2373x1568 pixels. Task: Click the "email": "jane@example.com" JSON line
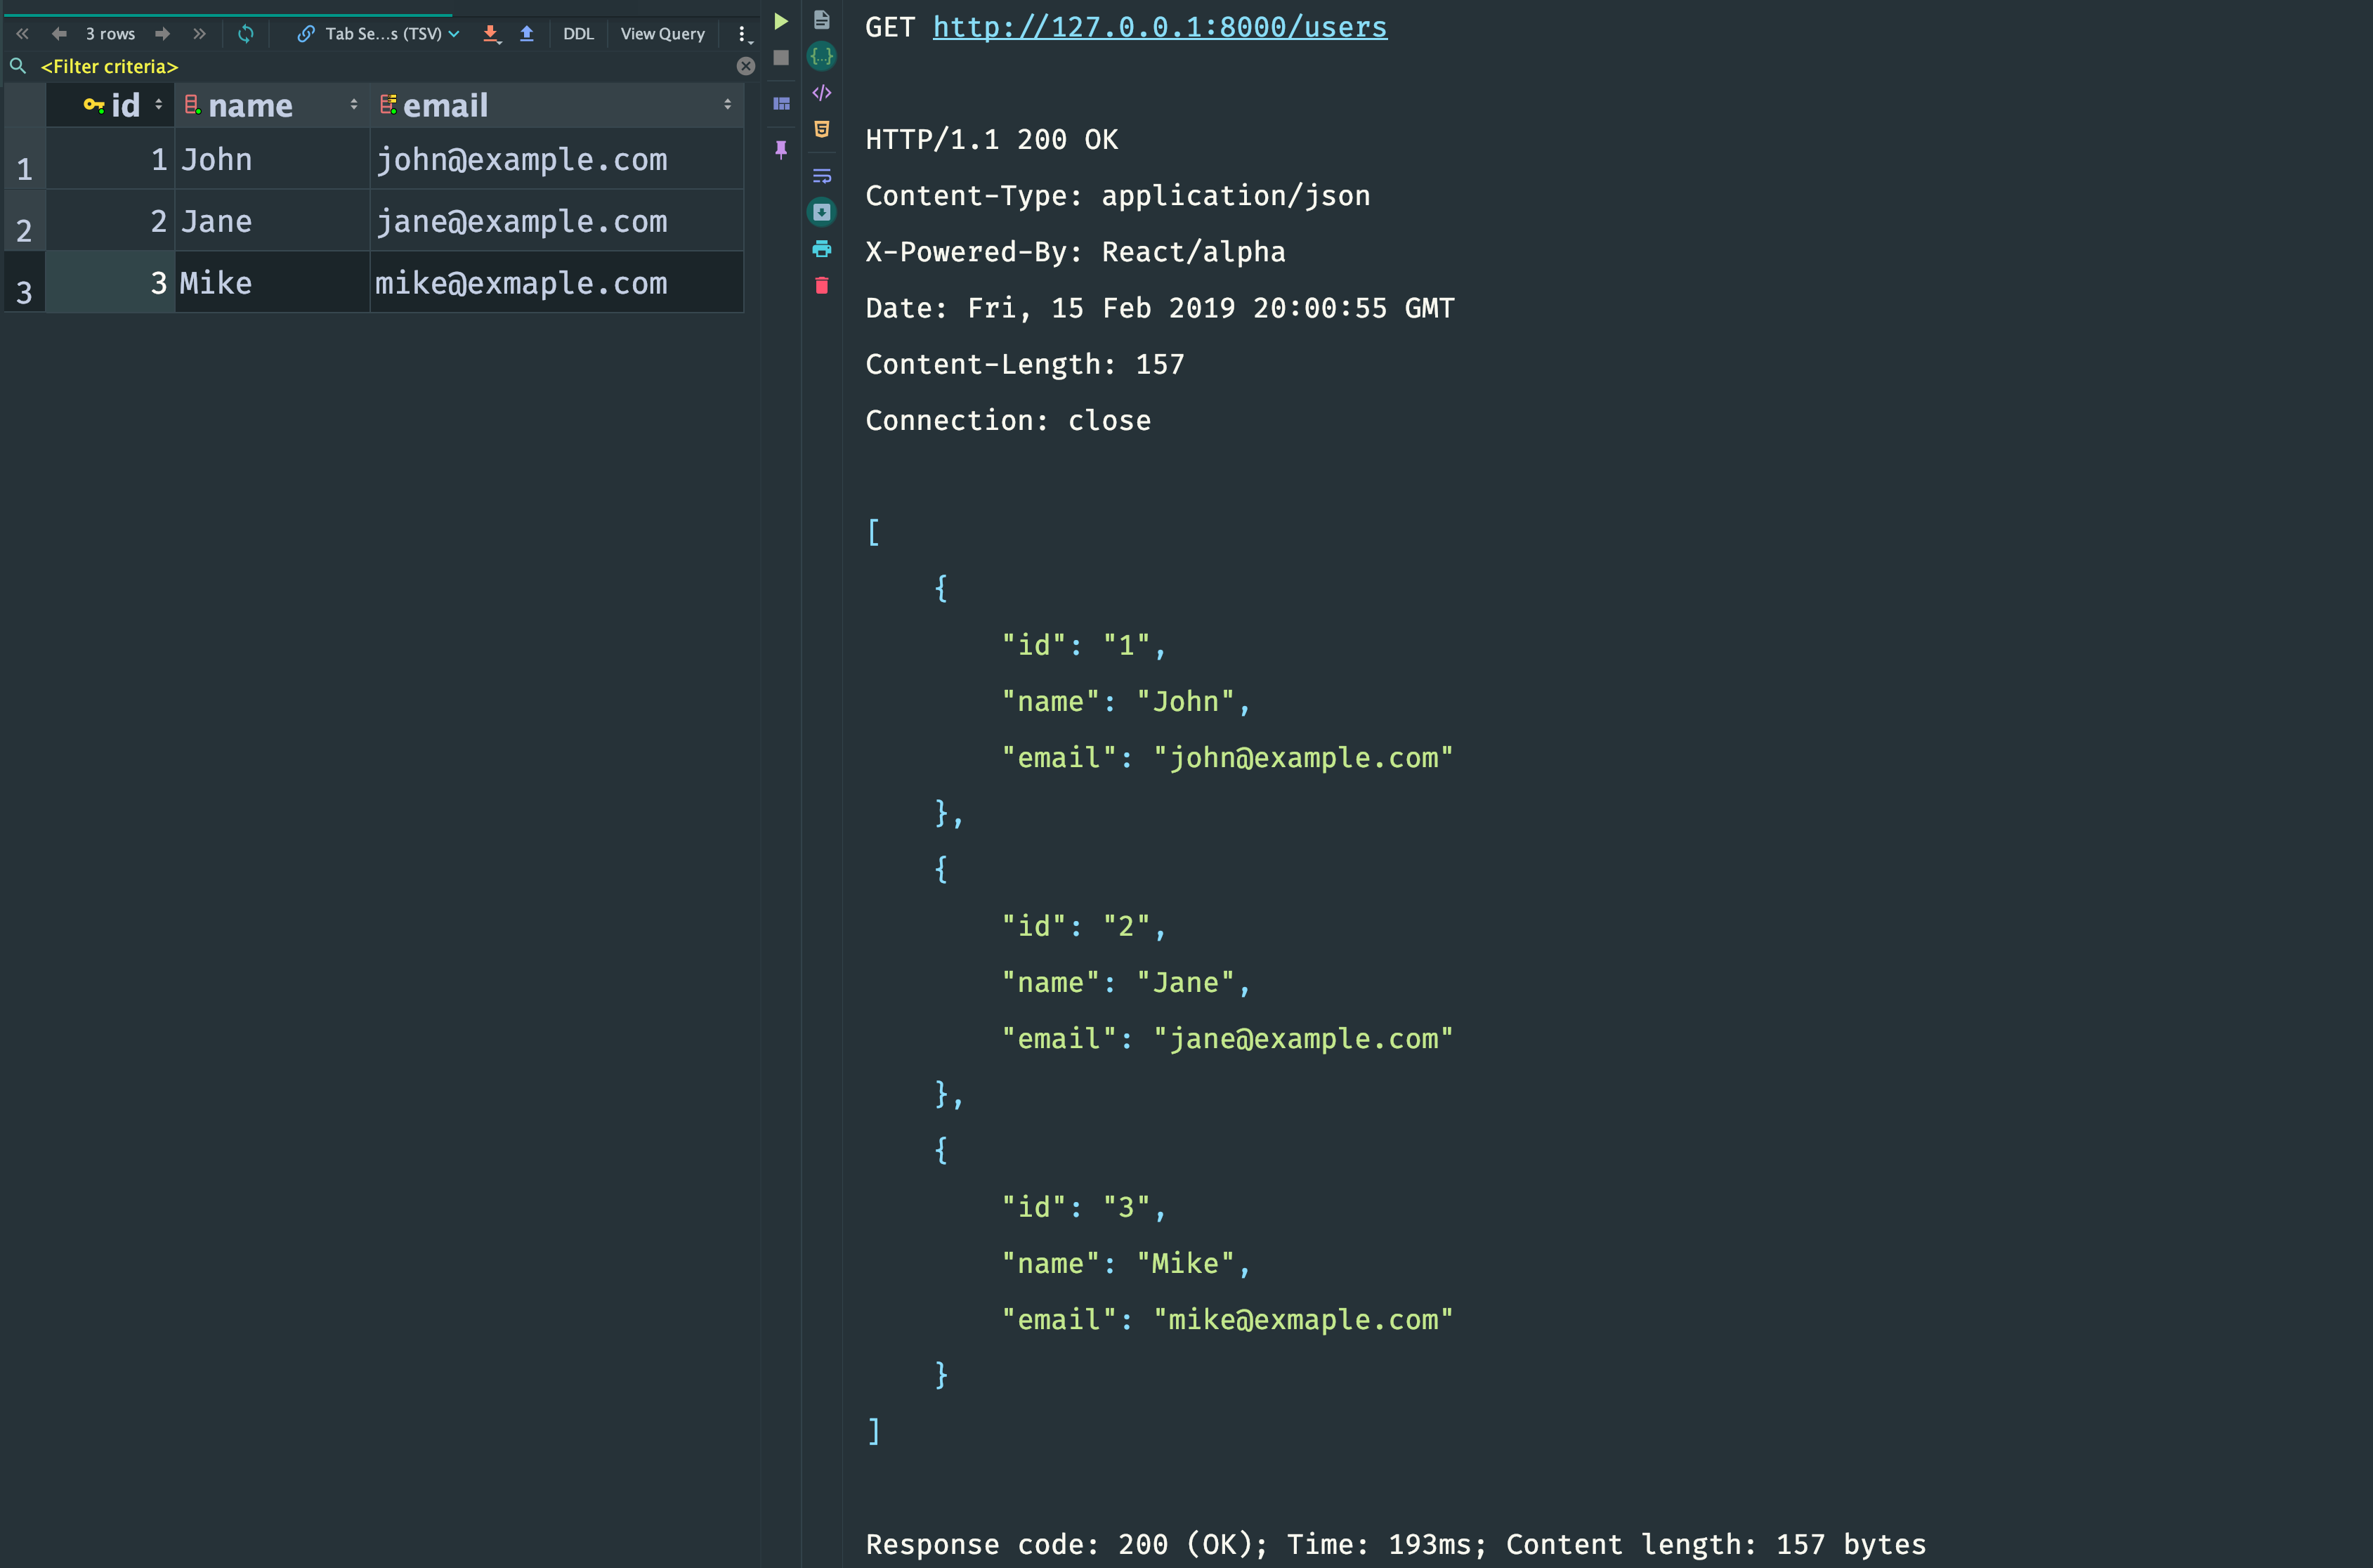(1228, 1039)
